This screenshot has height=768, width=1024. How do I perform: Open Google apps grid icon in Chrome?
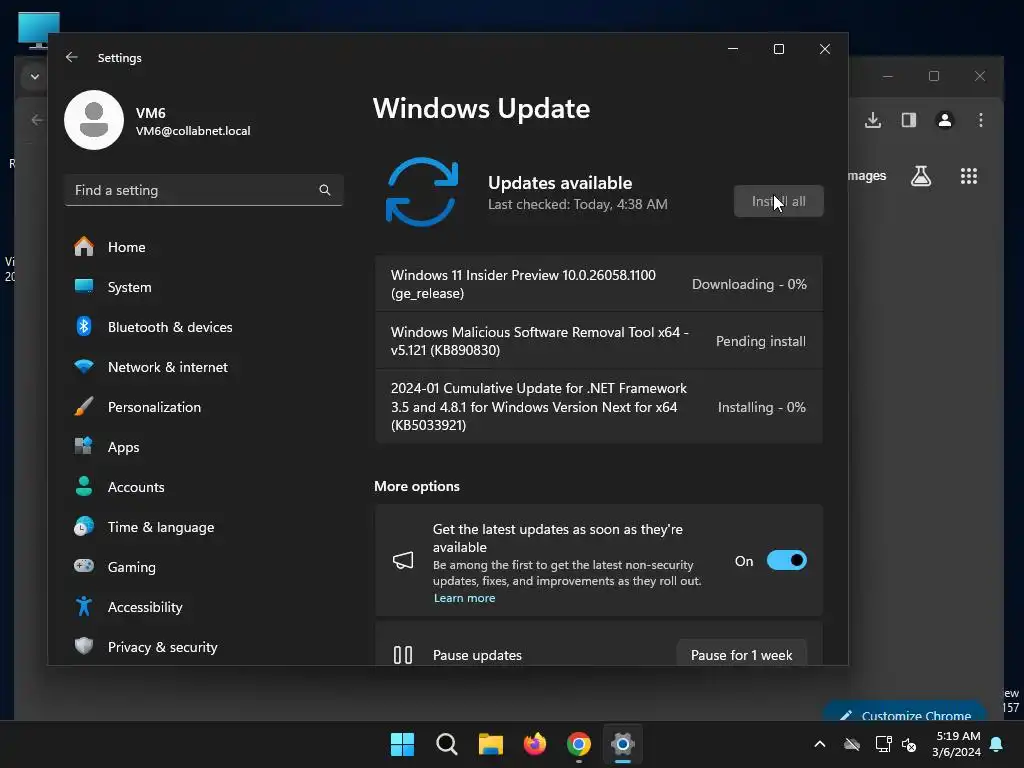pyautogui.click(x=968, y=176)
